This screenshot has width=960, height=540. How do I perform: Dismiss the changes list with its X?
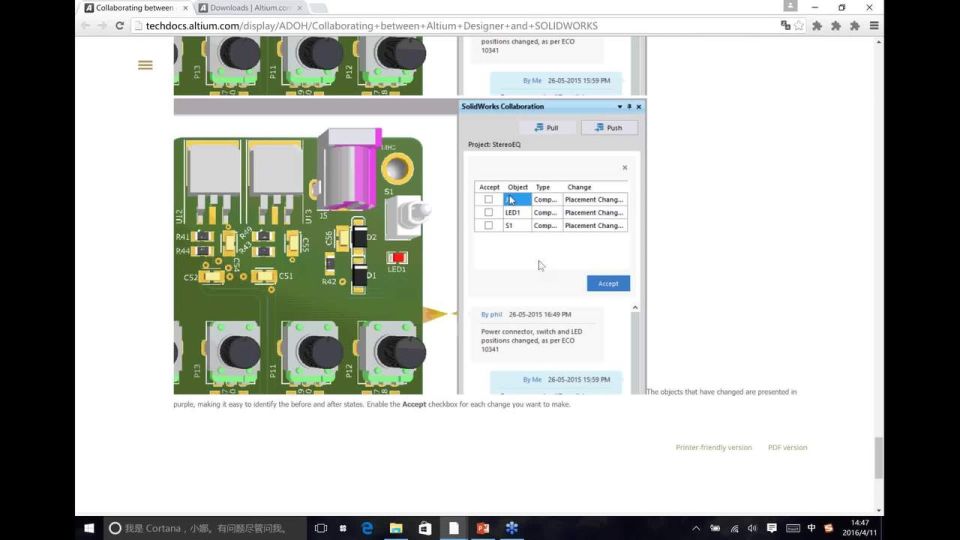pos(624,168)
